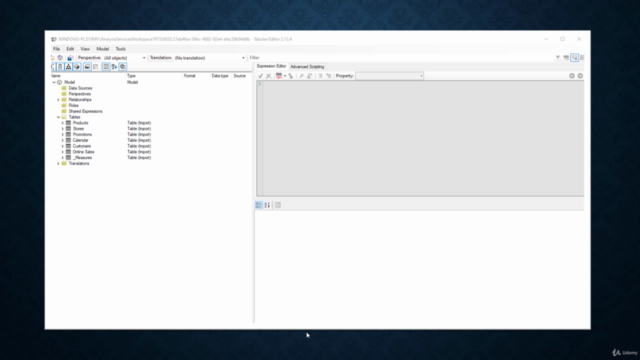Viewport: 640px width, 360px height.
Task: Click inside the expression editor area
Action: coord(423,138)
